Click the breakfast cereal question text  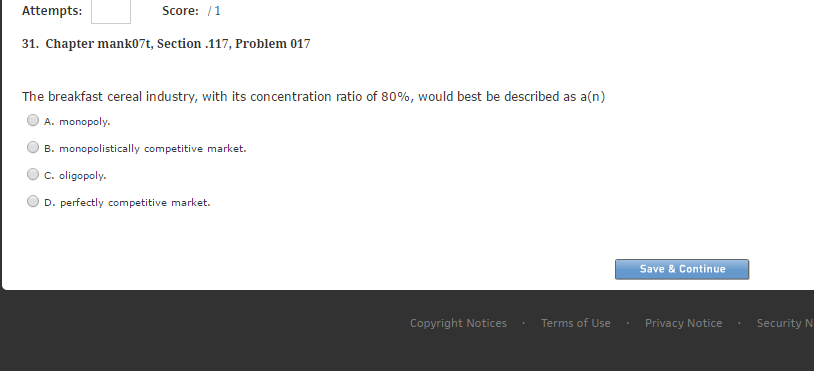pos(314,97)
